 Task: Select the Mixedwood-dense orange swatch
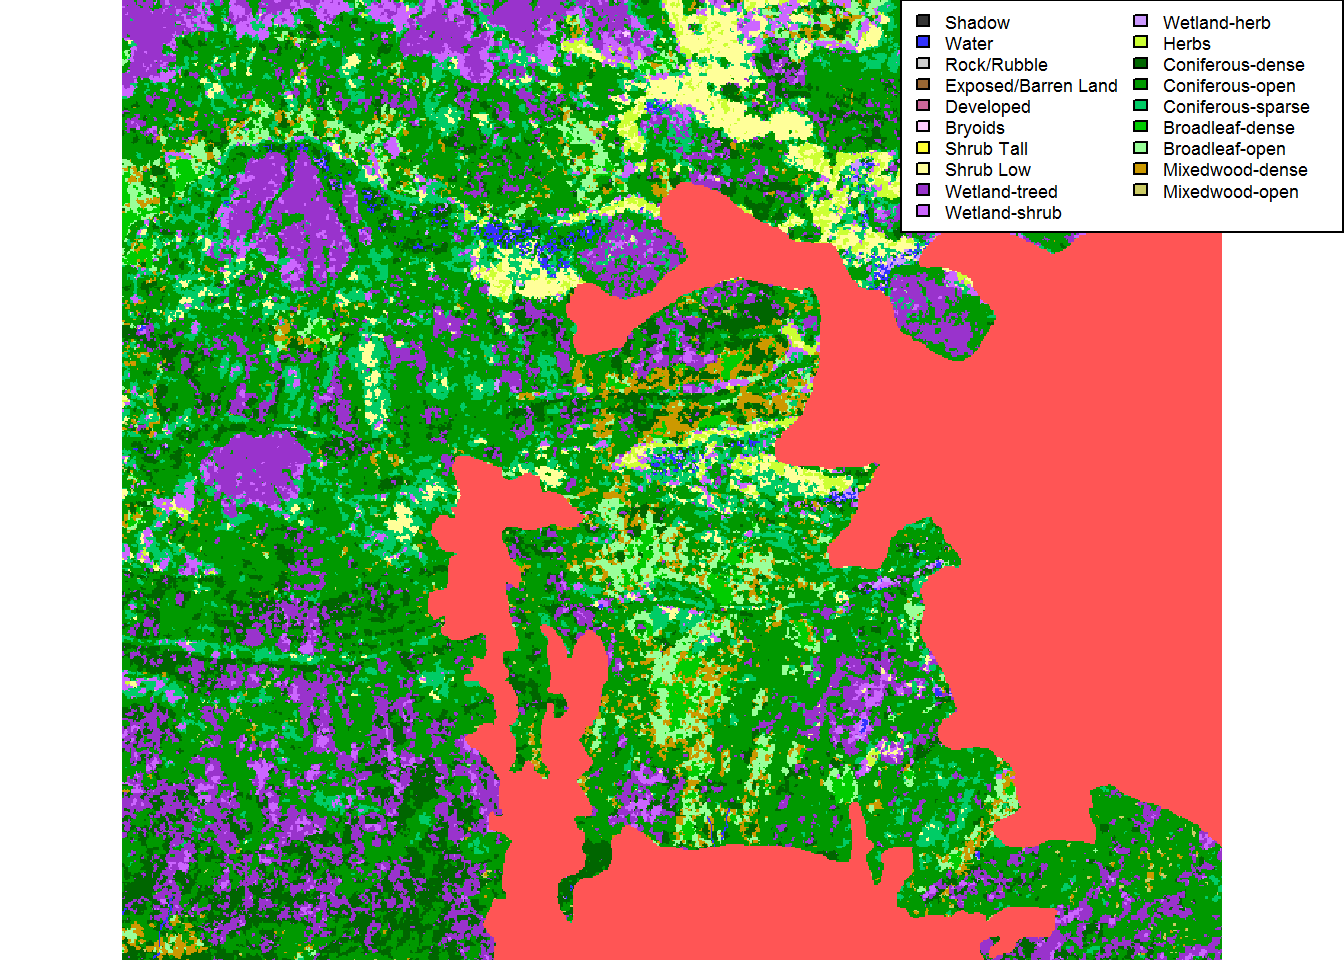[1141, 169]
